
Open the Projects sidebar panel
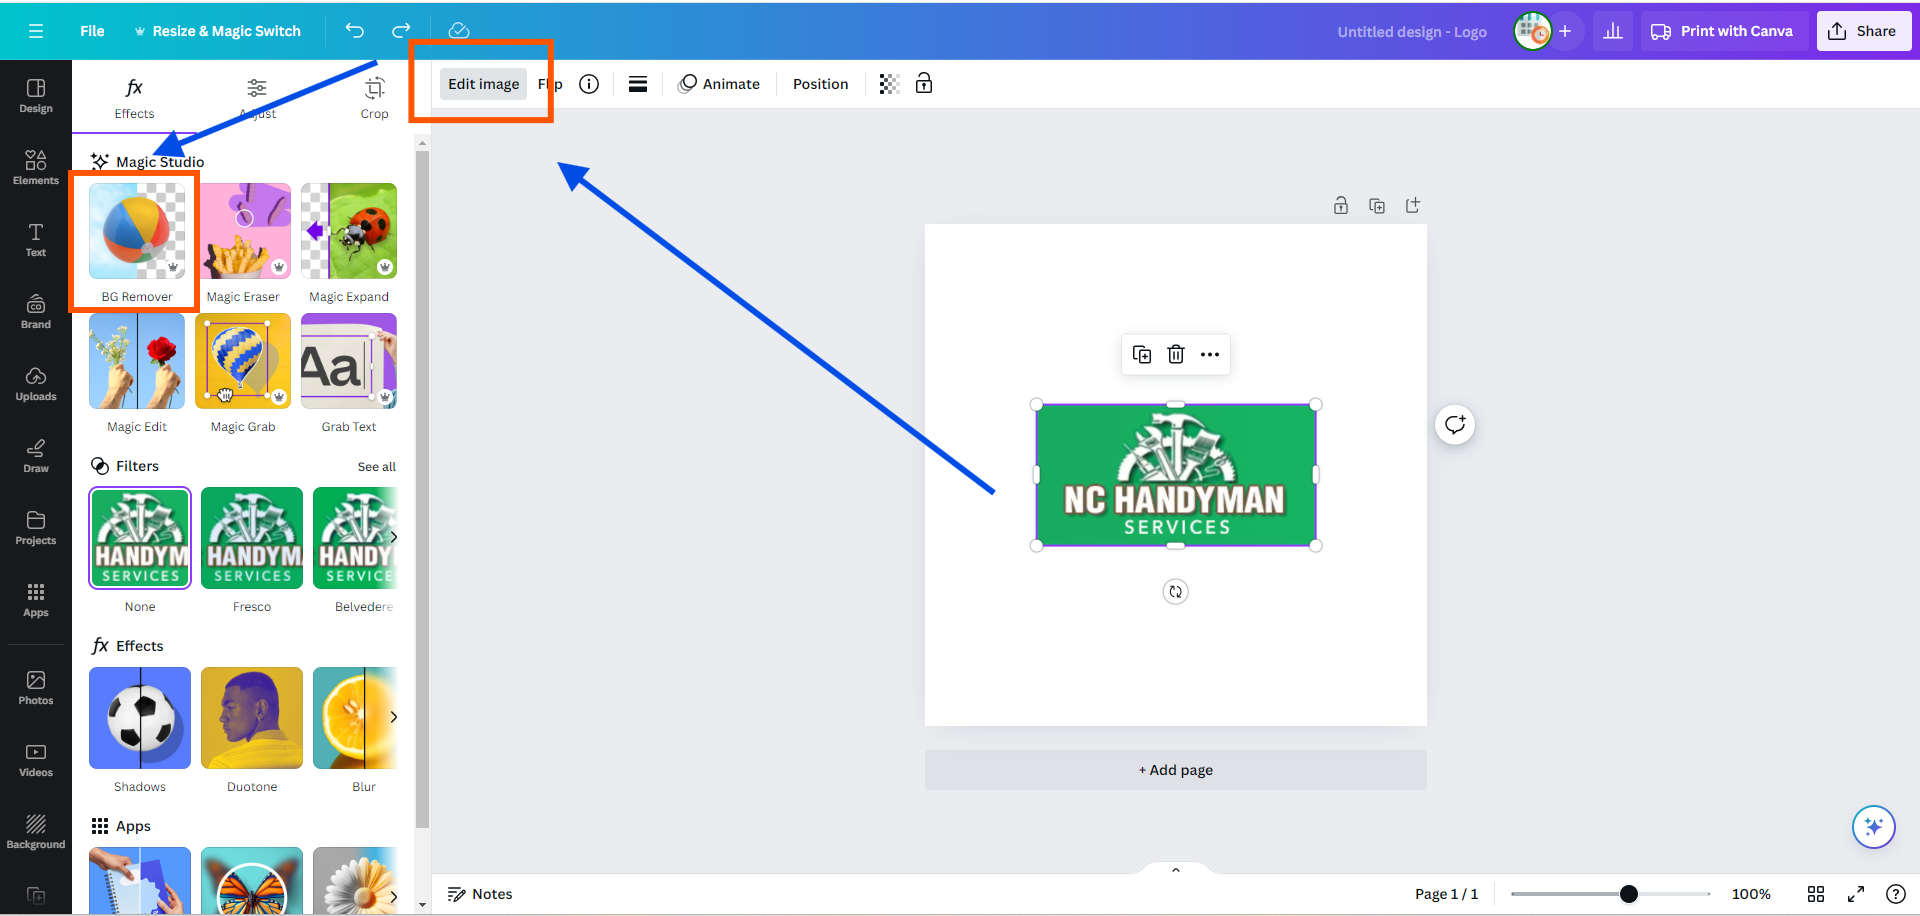tap(36, 528)
